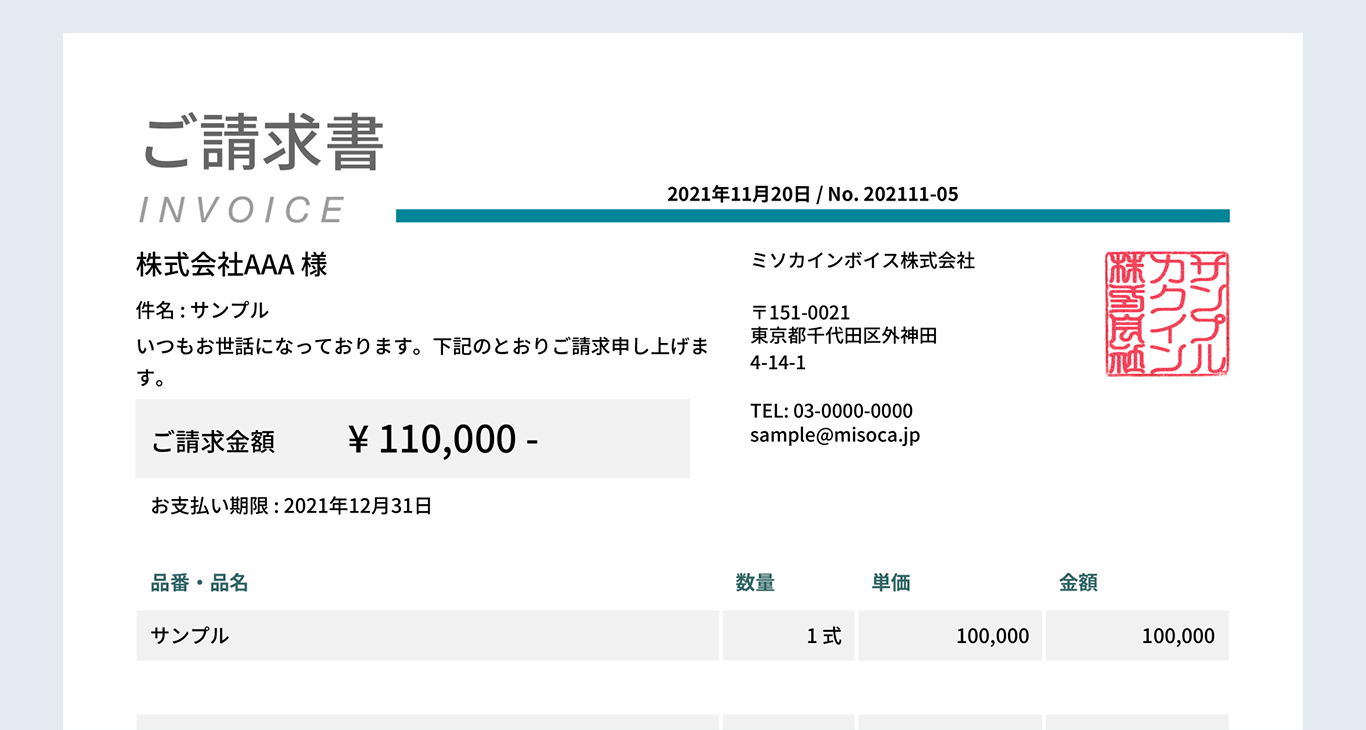Viewport: 1366px width, 730px height.
Task: Select the サンプル item name cell
Action: (x=427, y=635)
